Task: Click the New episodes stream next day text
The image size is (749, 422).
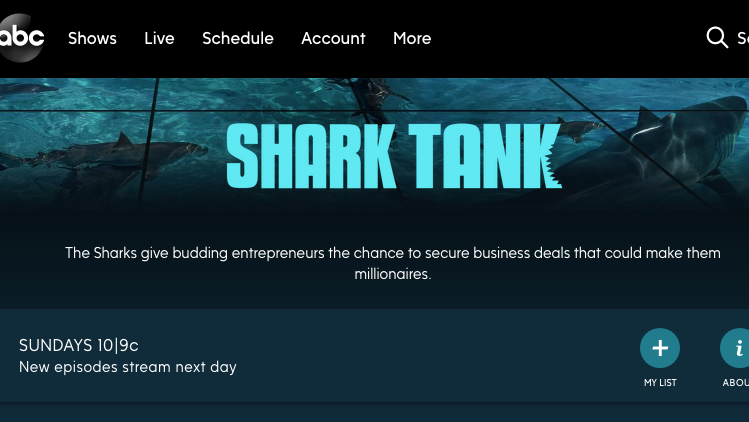Action: [x=128, y=367]
